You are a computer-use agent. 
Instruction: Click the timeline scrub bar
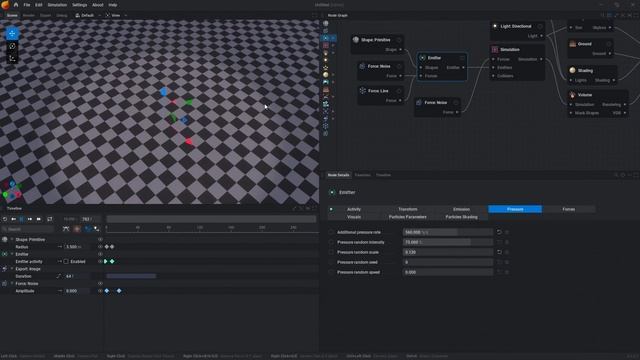[x=211, y=219]
